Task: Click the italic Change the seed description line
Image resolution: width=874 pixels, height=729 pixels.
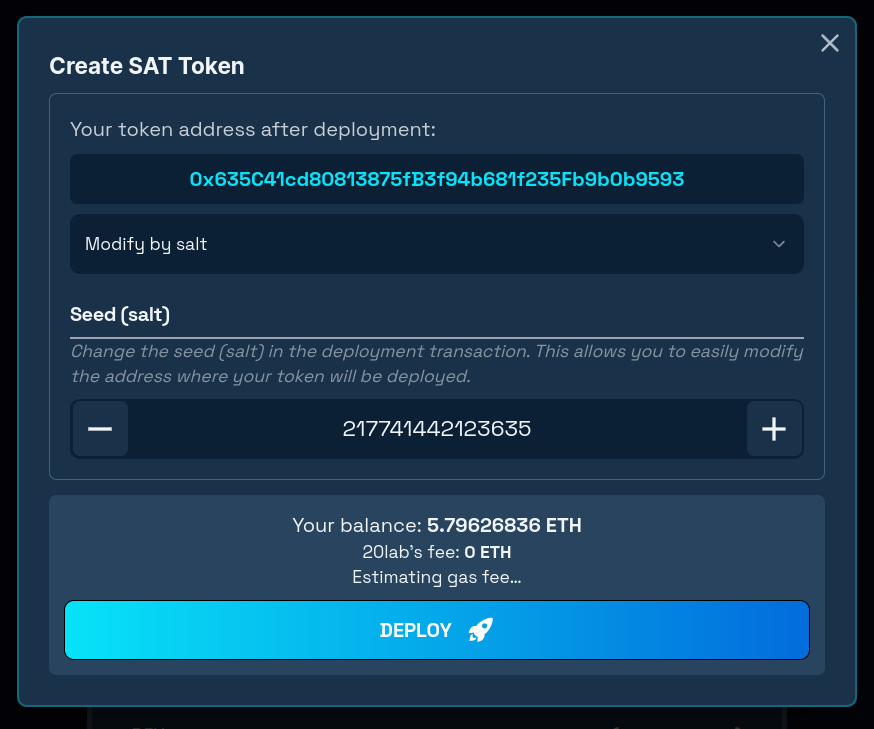Action: (437, 351)
